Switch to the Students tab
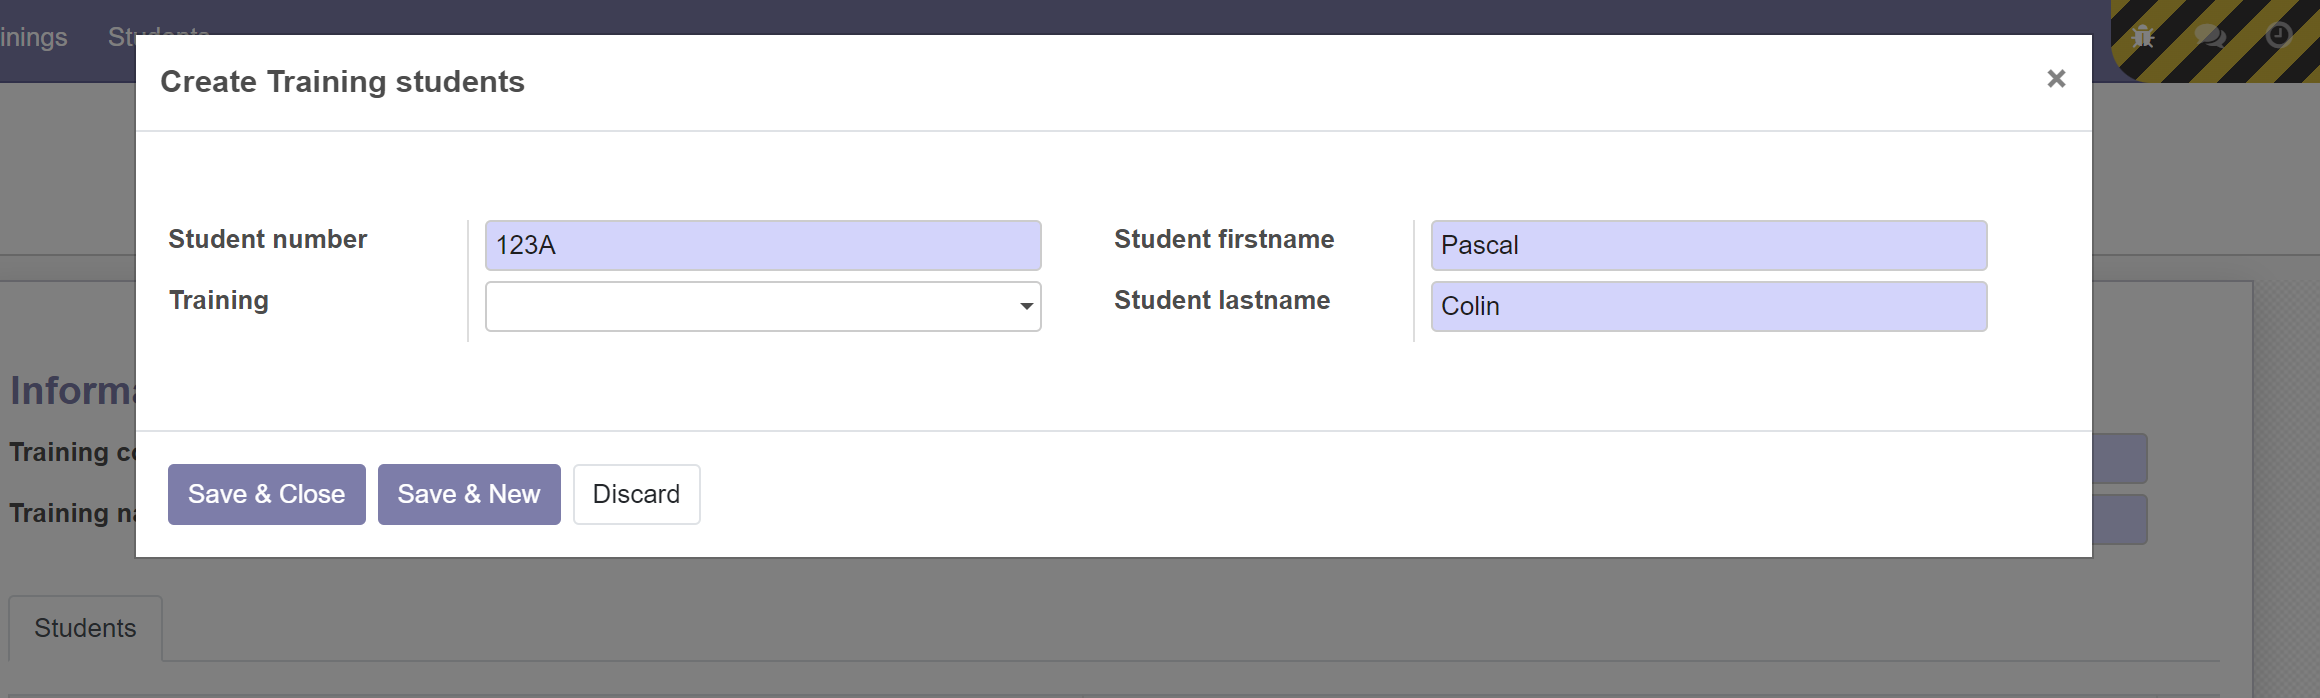 85,627
